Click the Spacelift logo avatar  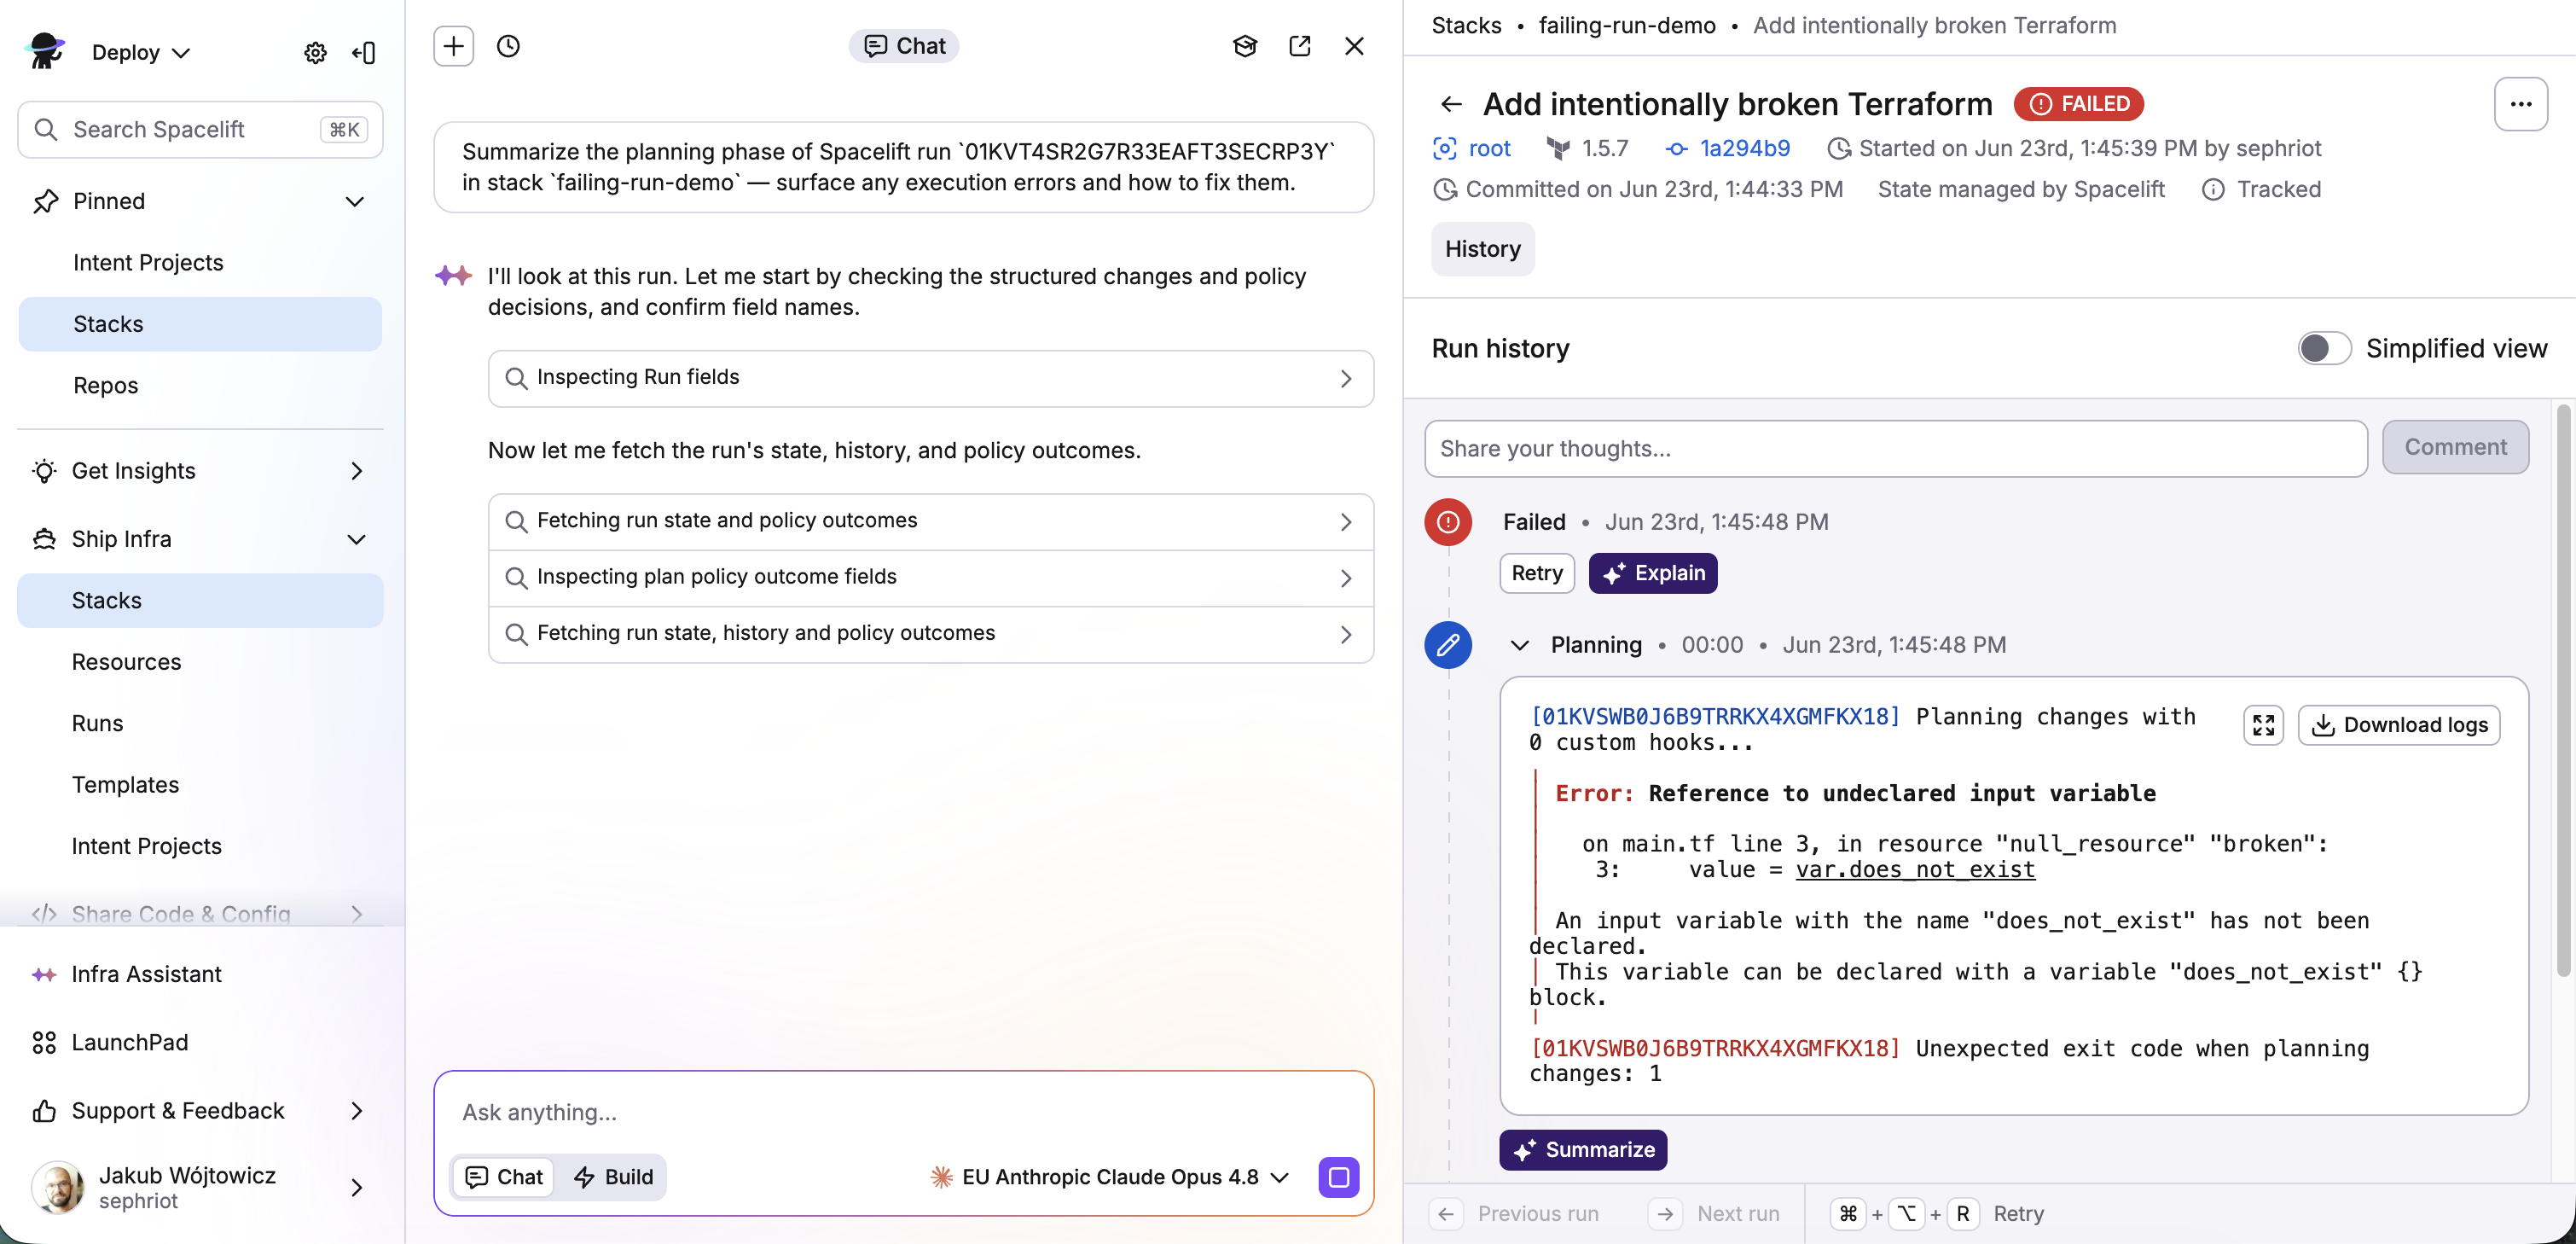[x=44, y=50]
